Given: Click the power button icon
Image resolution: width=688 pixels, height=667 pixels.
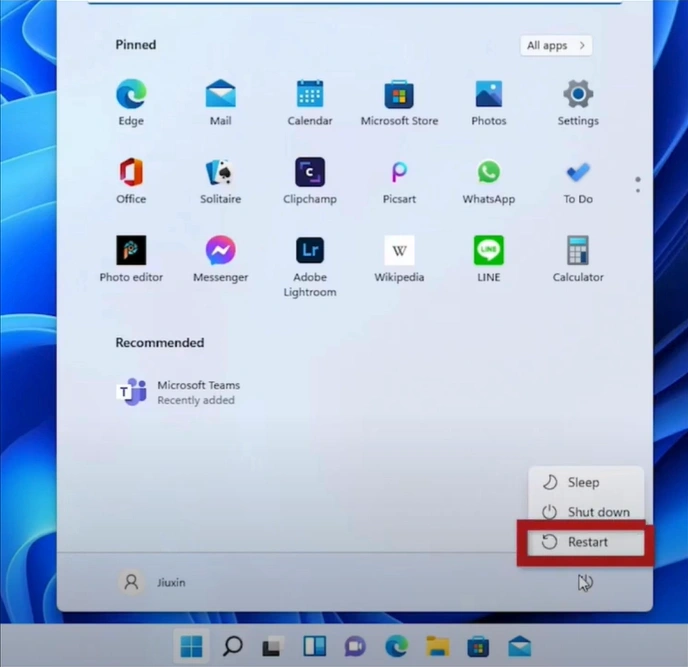Looking at the screenshot, I should pos(585,583).
